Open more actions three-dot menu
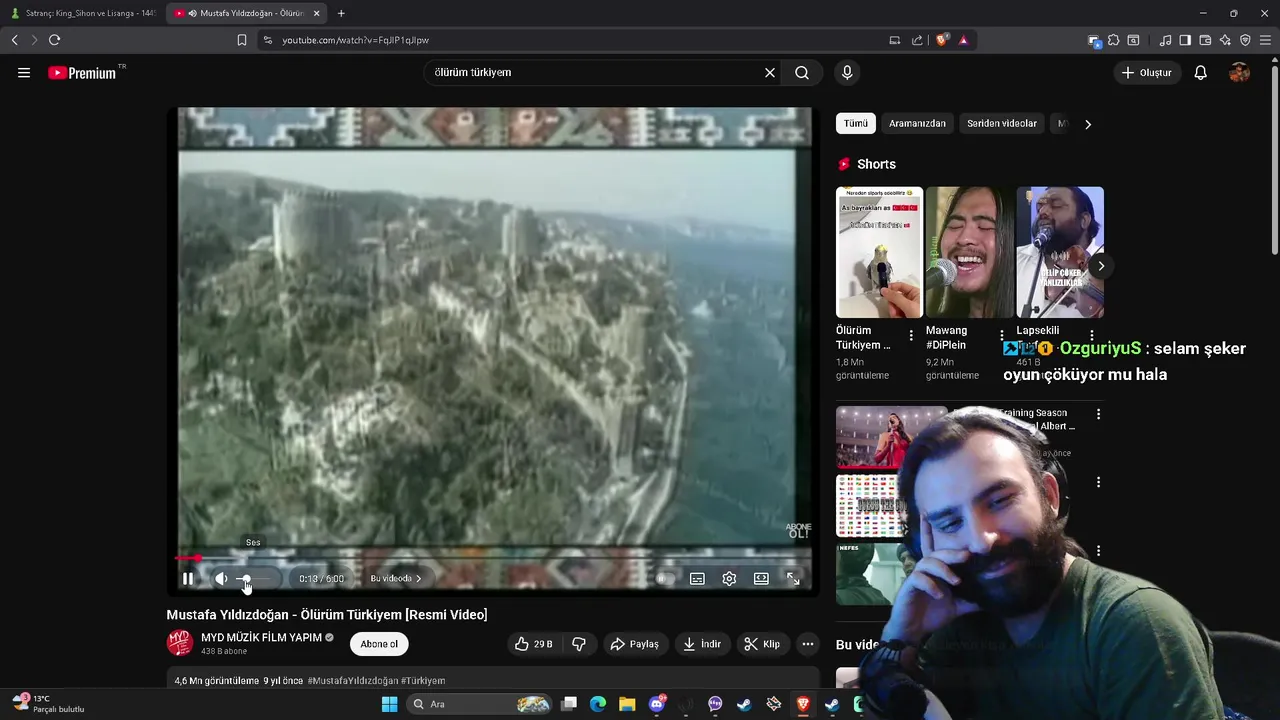Image resolution: width=1280 pixels, height=720 pixels. (808, 644)
